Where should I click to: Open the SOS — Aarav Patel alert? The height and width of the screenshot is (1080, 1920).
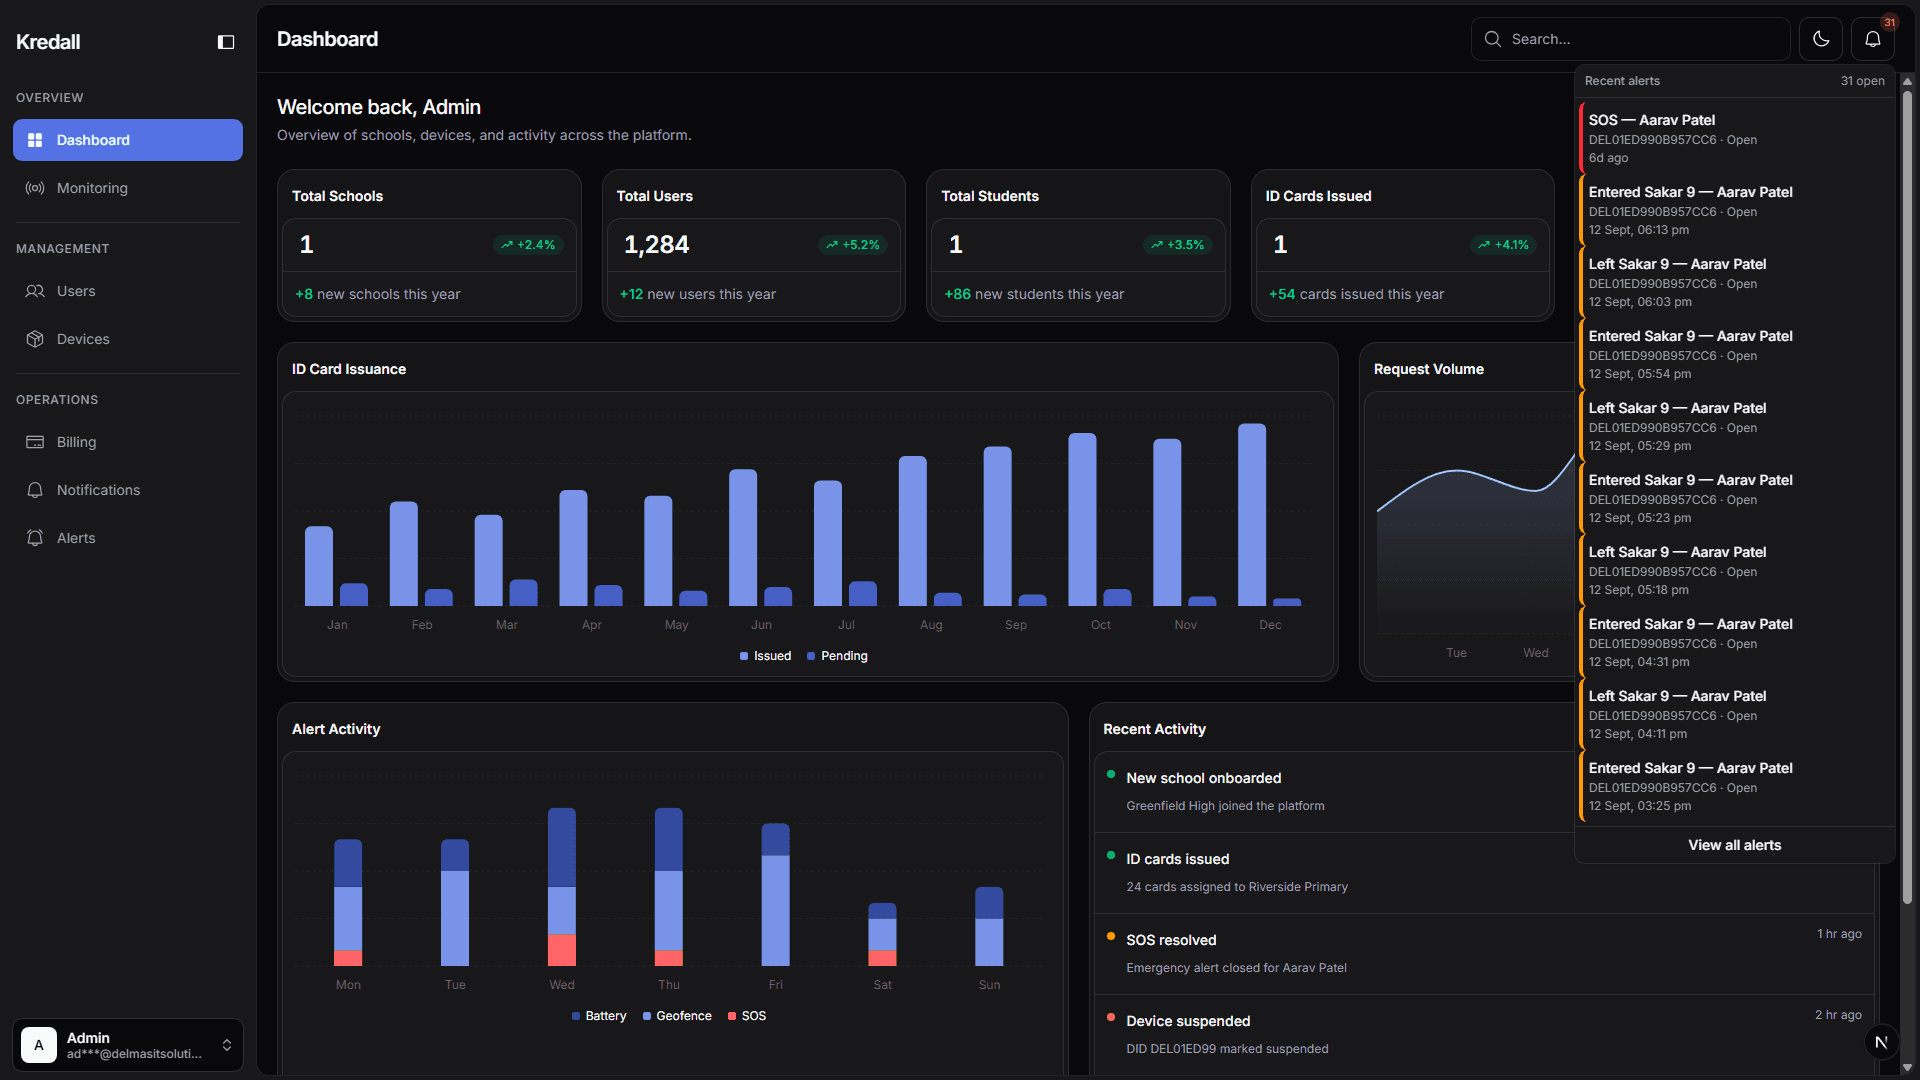pos(1736,138)
